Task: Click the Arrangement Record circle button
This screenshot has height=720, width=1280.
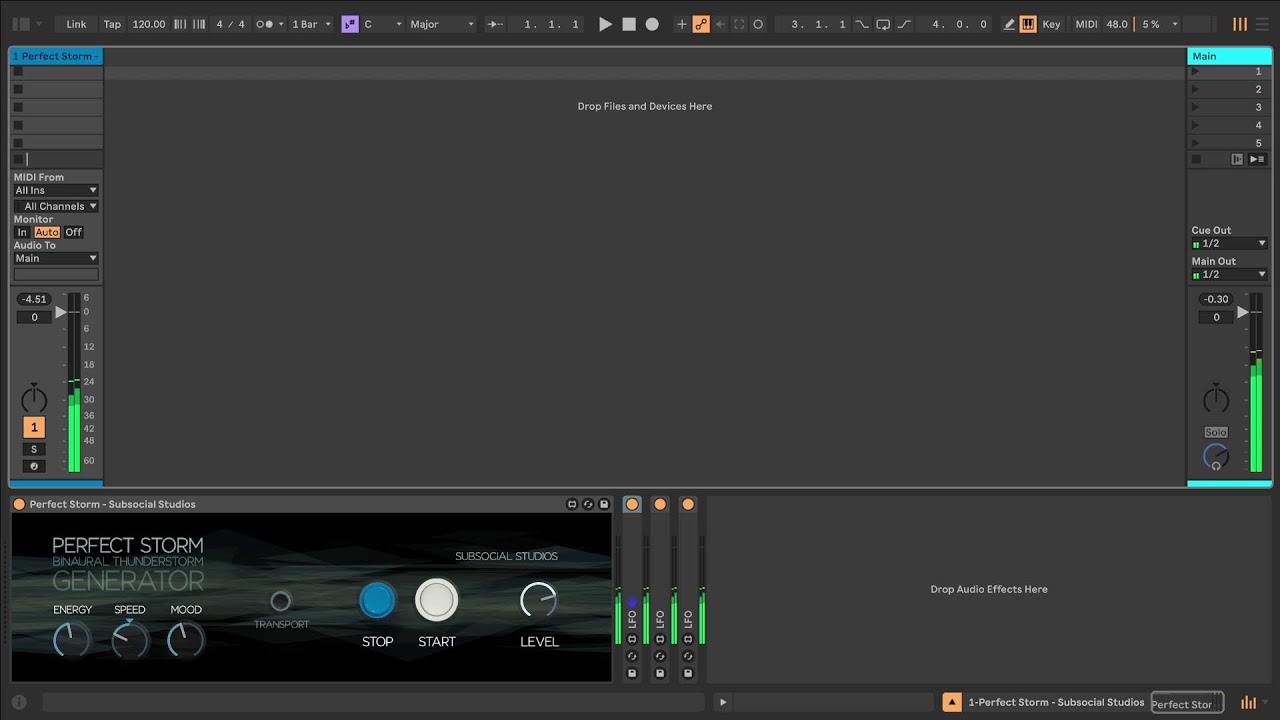Action: point(652,24)
